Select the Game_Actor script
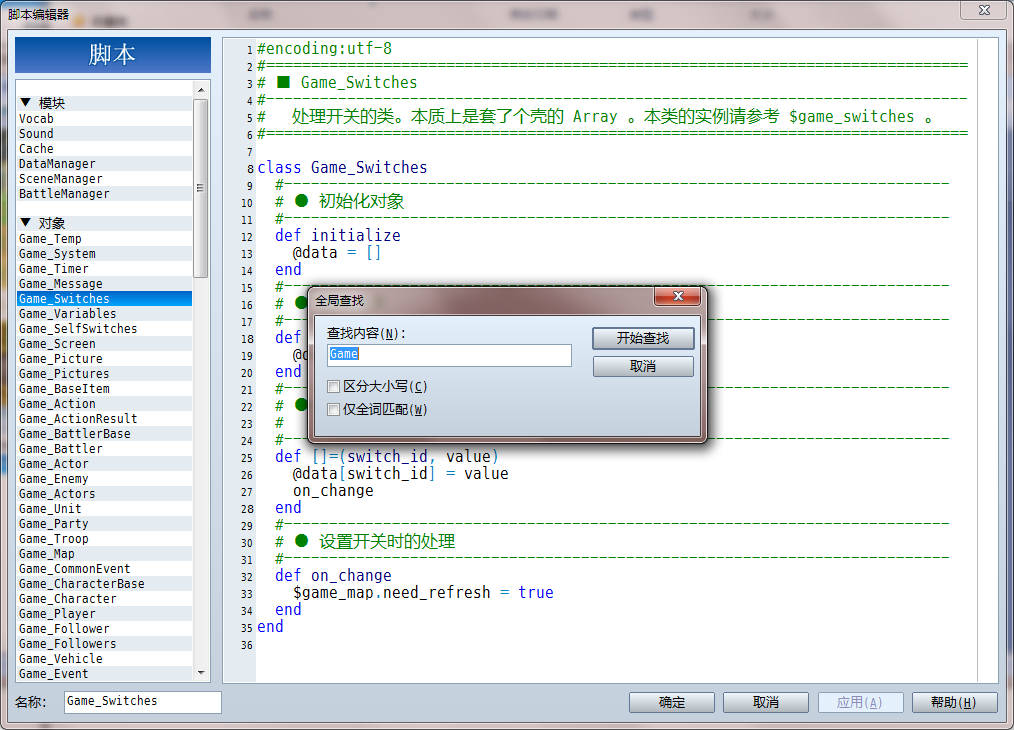 click(105, 464)
